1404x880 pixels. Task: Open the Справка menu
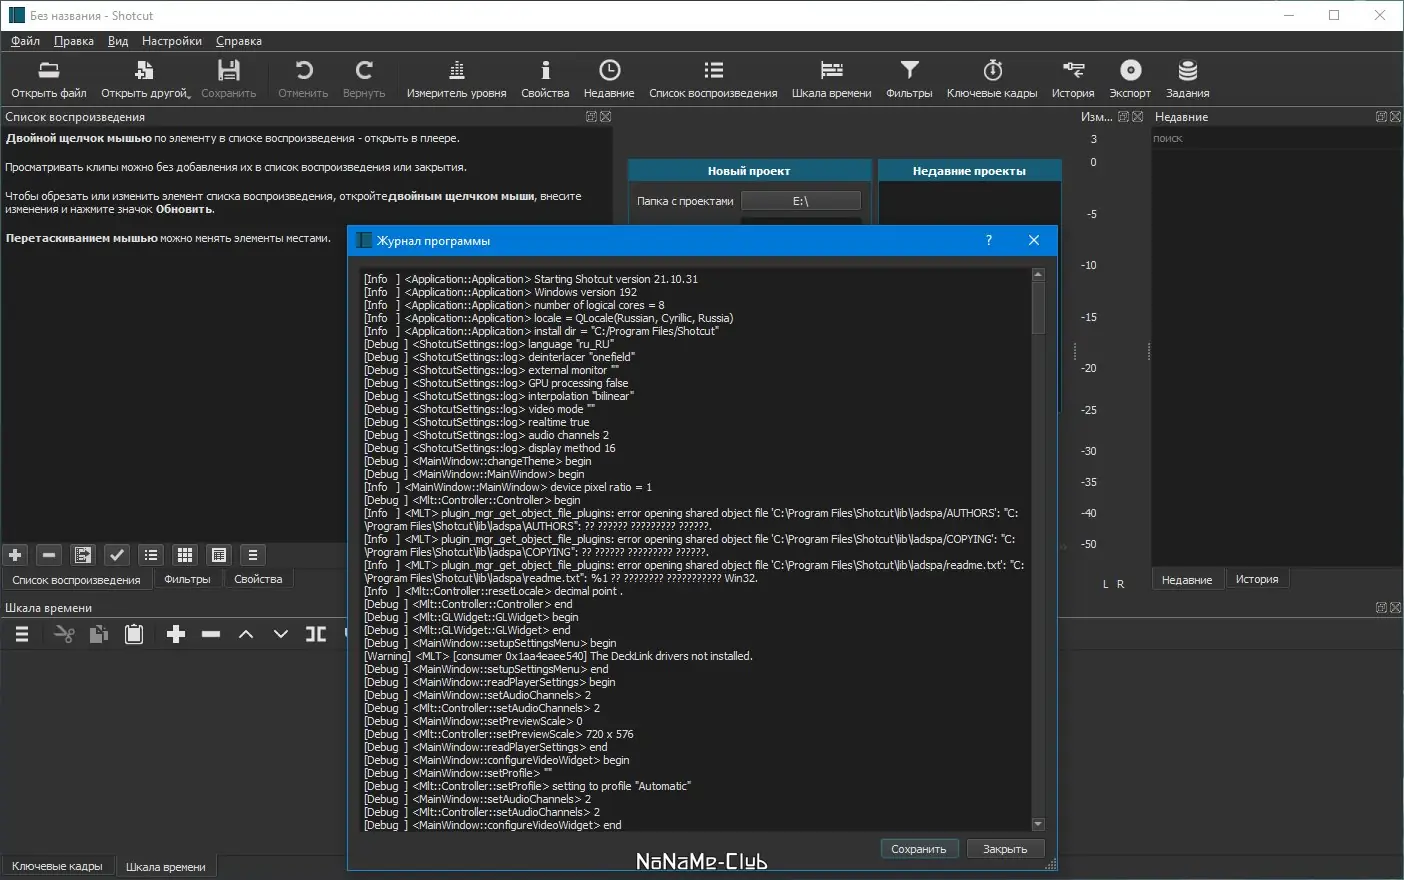[239, 41]
